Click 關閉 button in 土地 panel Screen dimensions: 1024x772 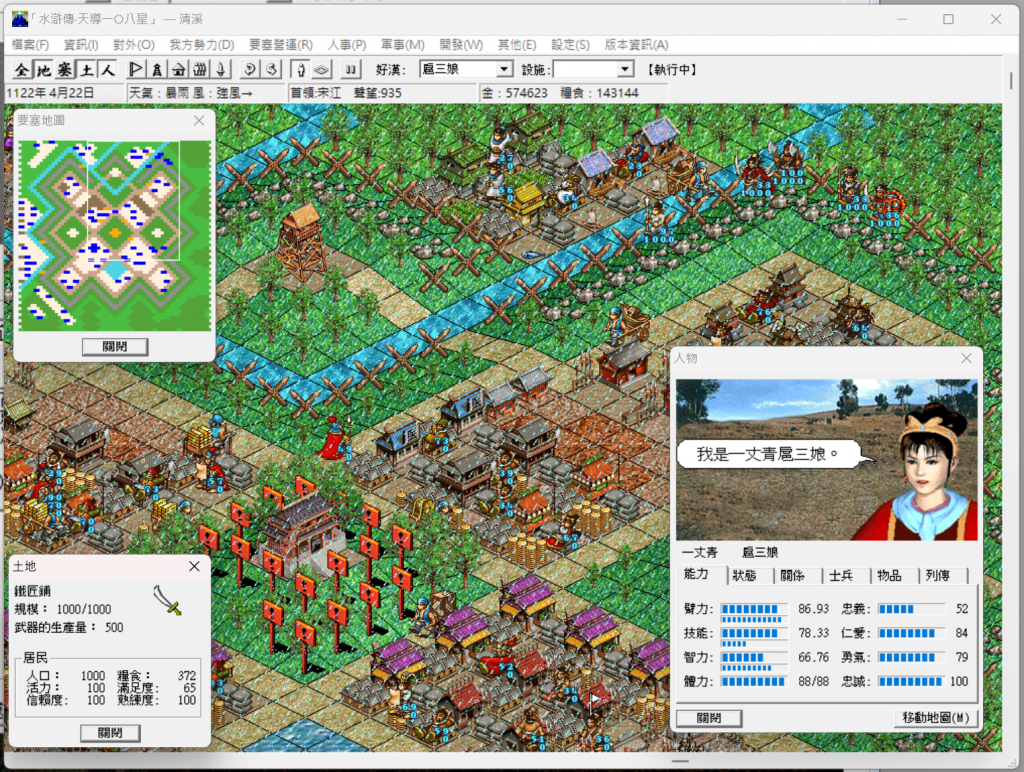(x=110, y=733)
